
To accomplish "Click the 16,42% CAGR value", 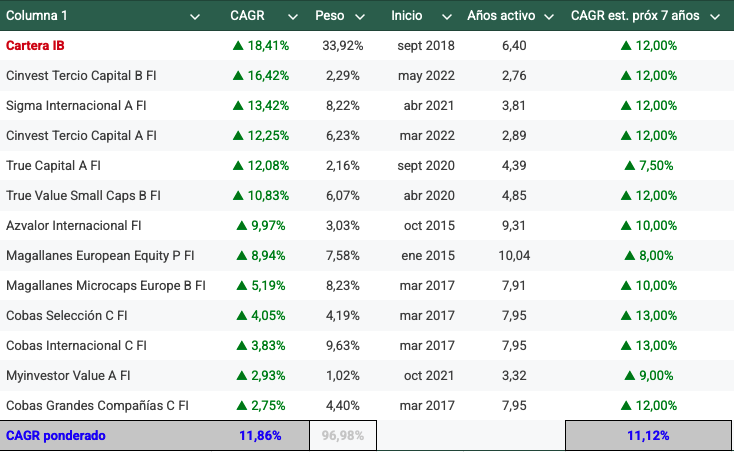I will 261,75.
